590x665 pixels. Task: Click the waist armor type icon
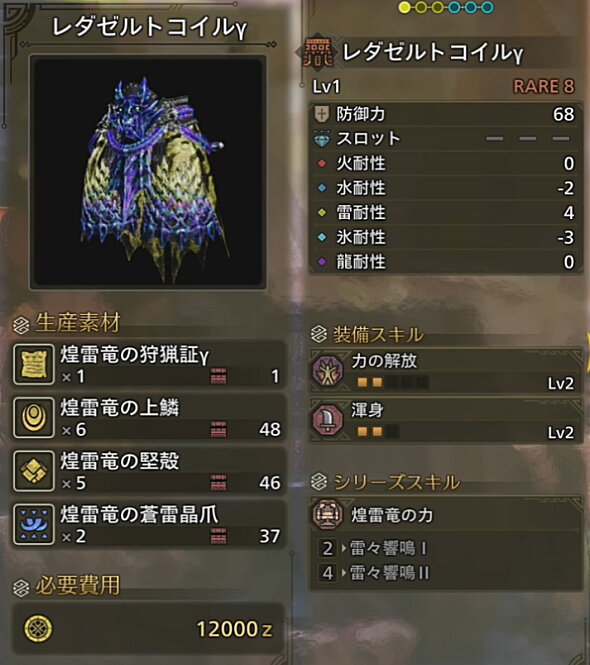tap(318, 53)
